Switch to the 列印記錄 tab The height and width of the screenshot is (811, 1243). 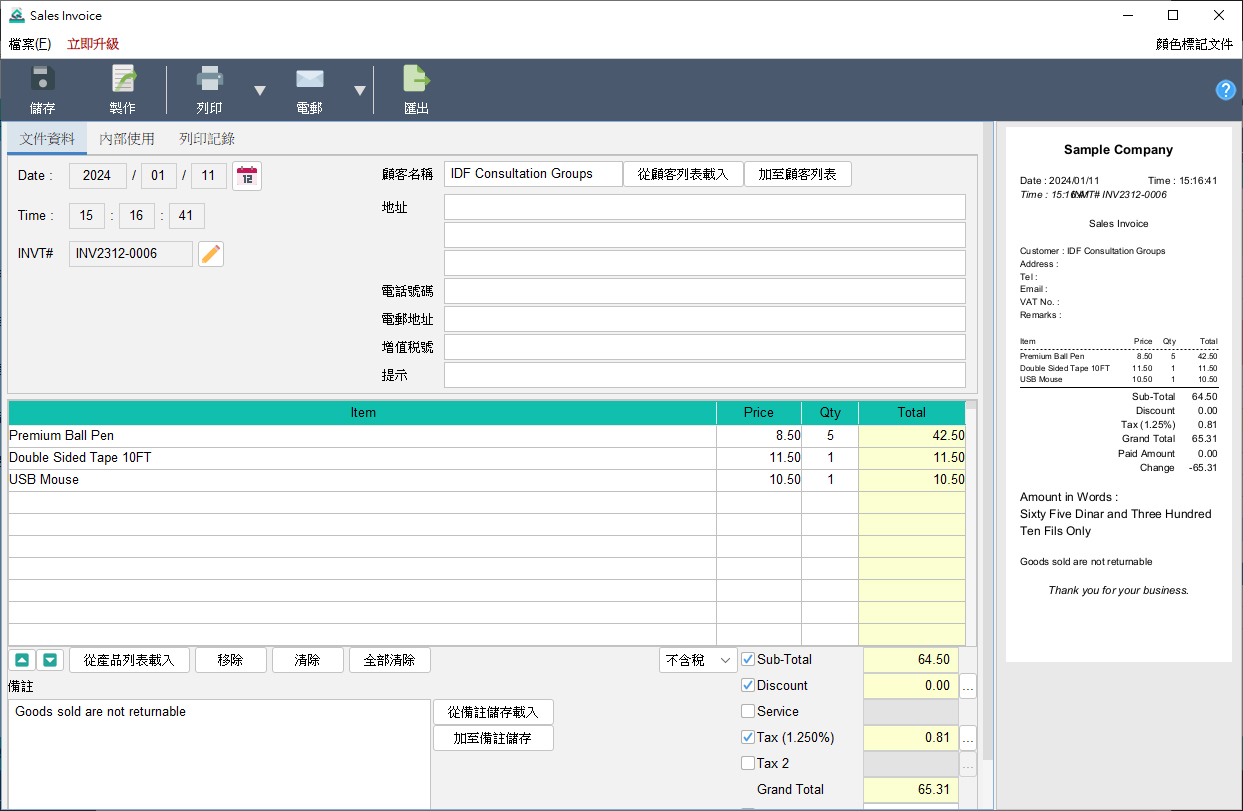(207, 139)
